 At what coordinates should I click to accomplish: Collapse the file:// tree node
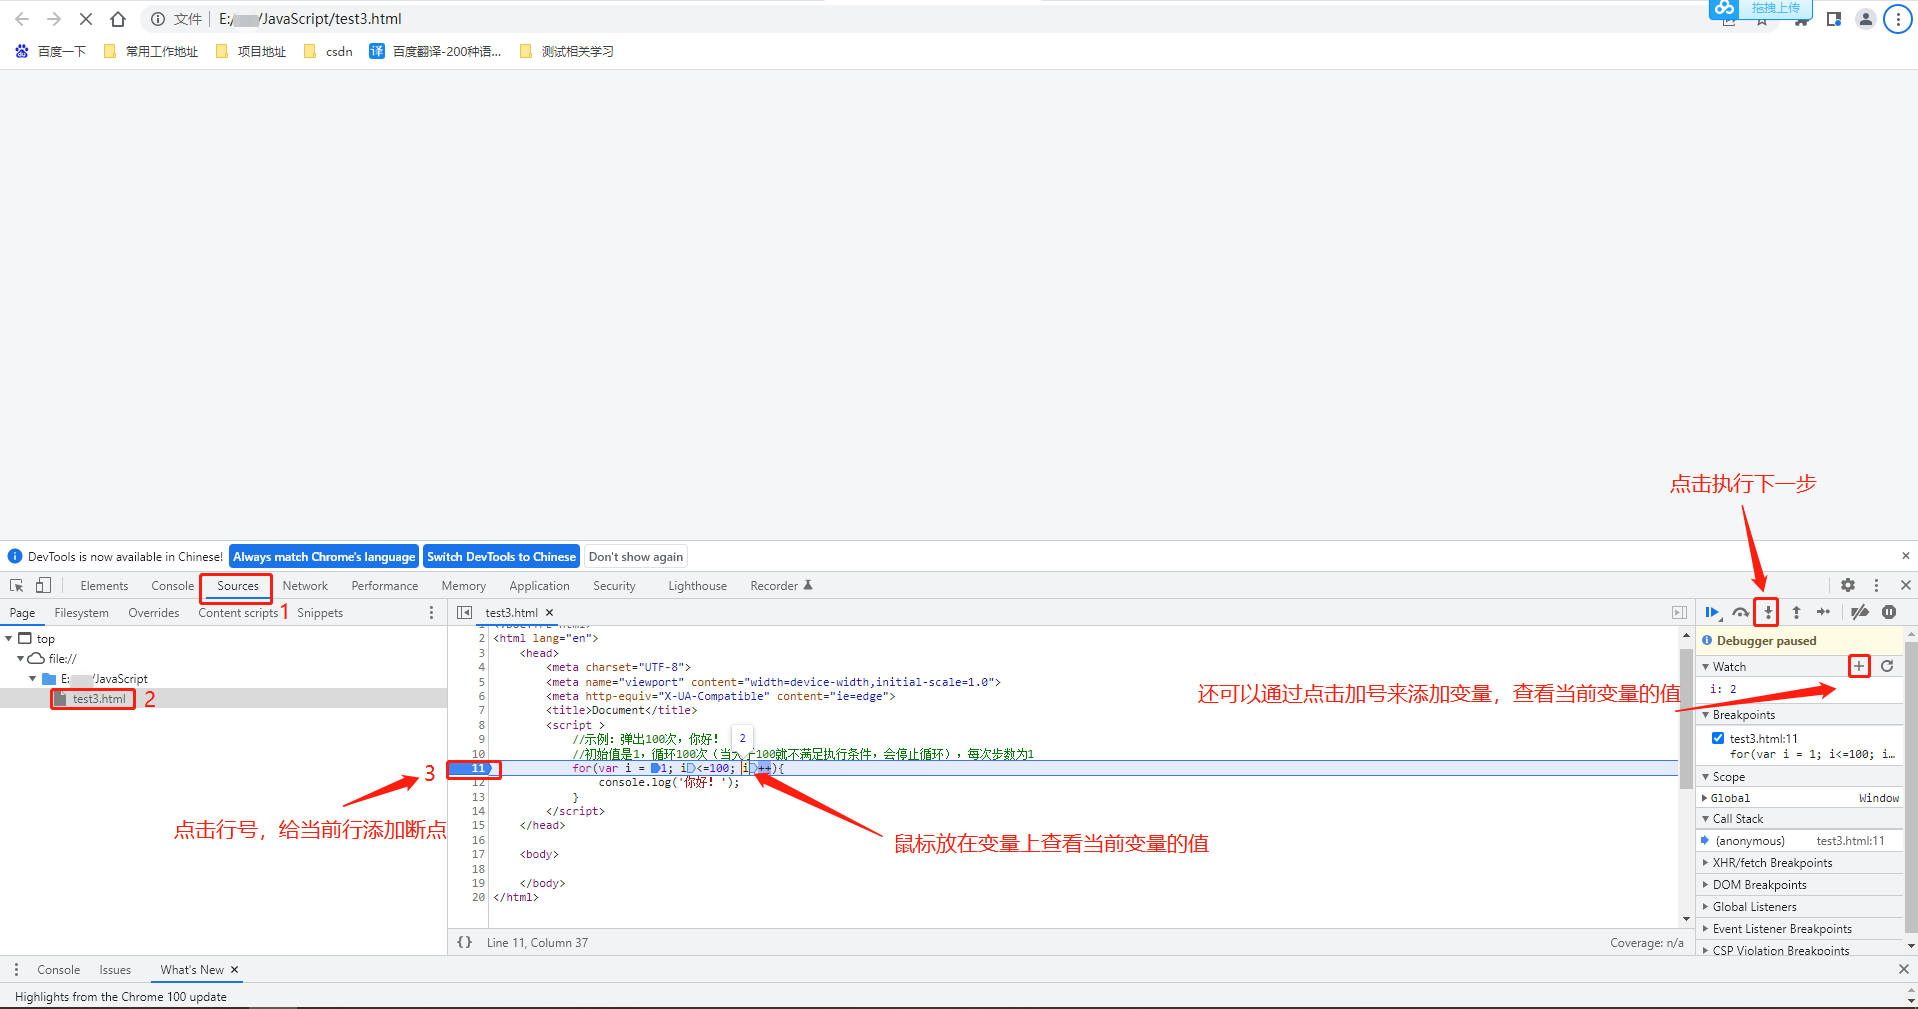click(x=20, y=659)
